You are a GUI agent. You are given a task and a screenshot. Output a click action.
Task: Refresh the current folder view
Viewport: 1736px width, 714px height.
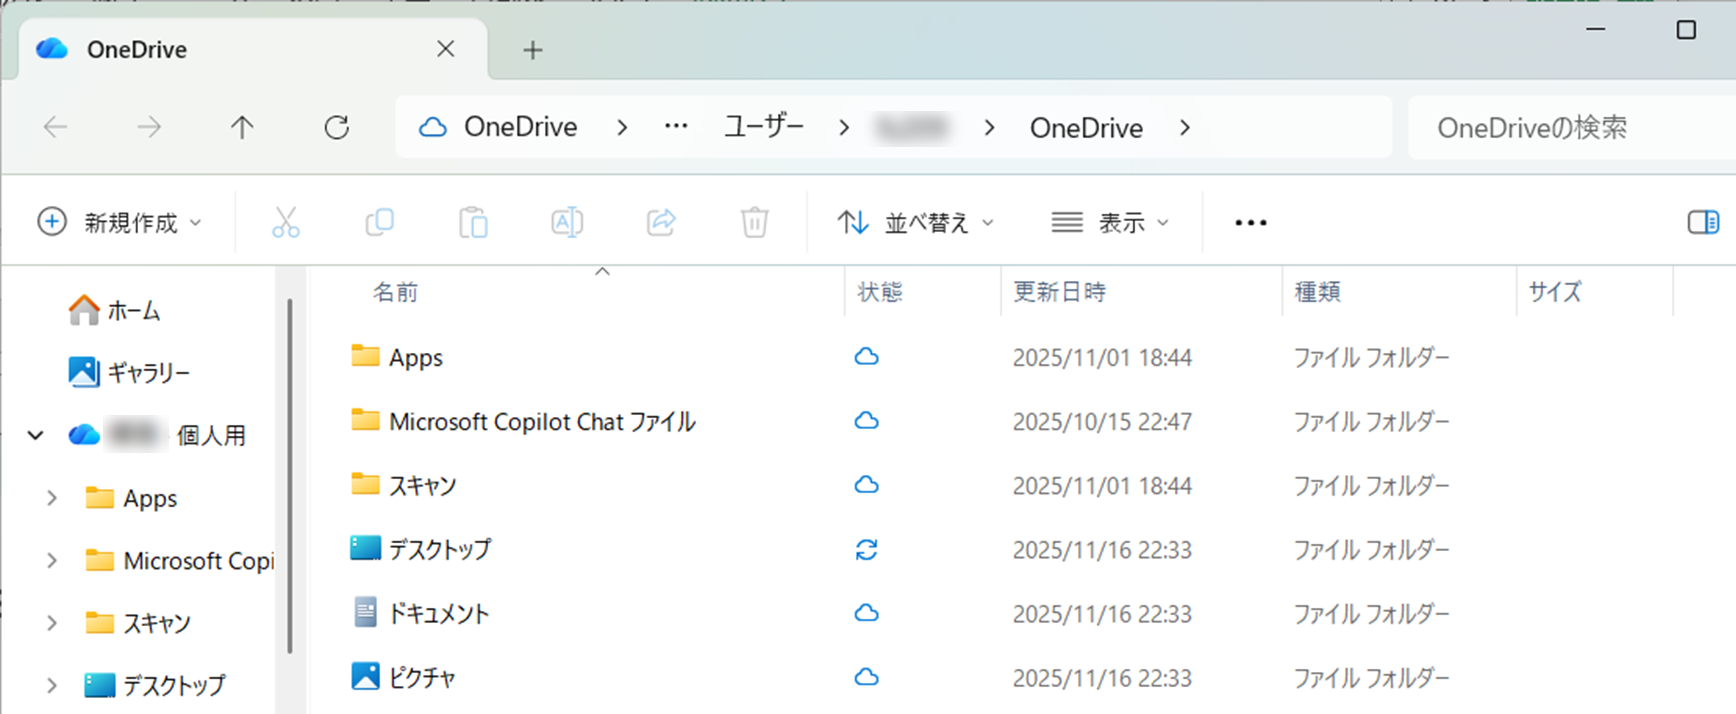337,127
